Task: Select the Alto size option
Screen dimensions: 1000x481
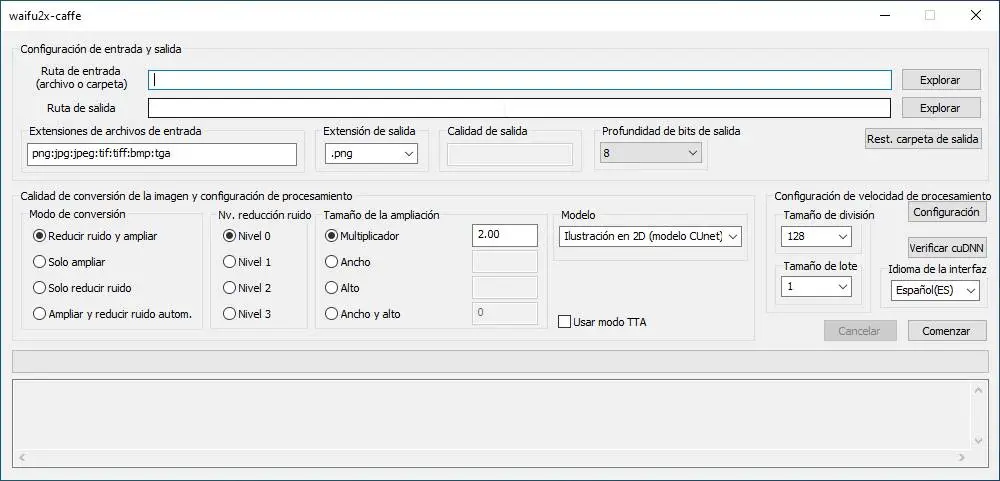Action: tap(342, 288)
